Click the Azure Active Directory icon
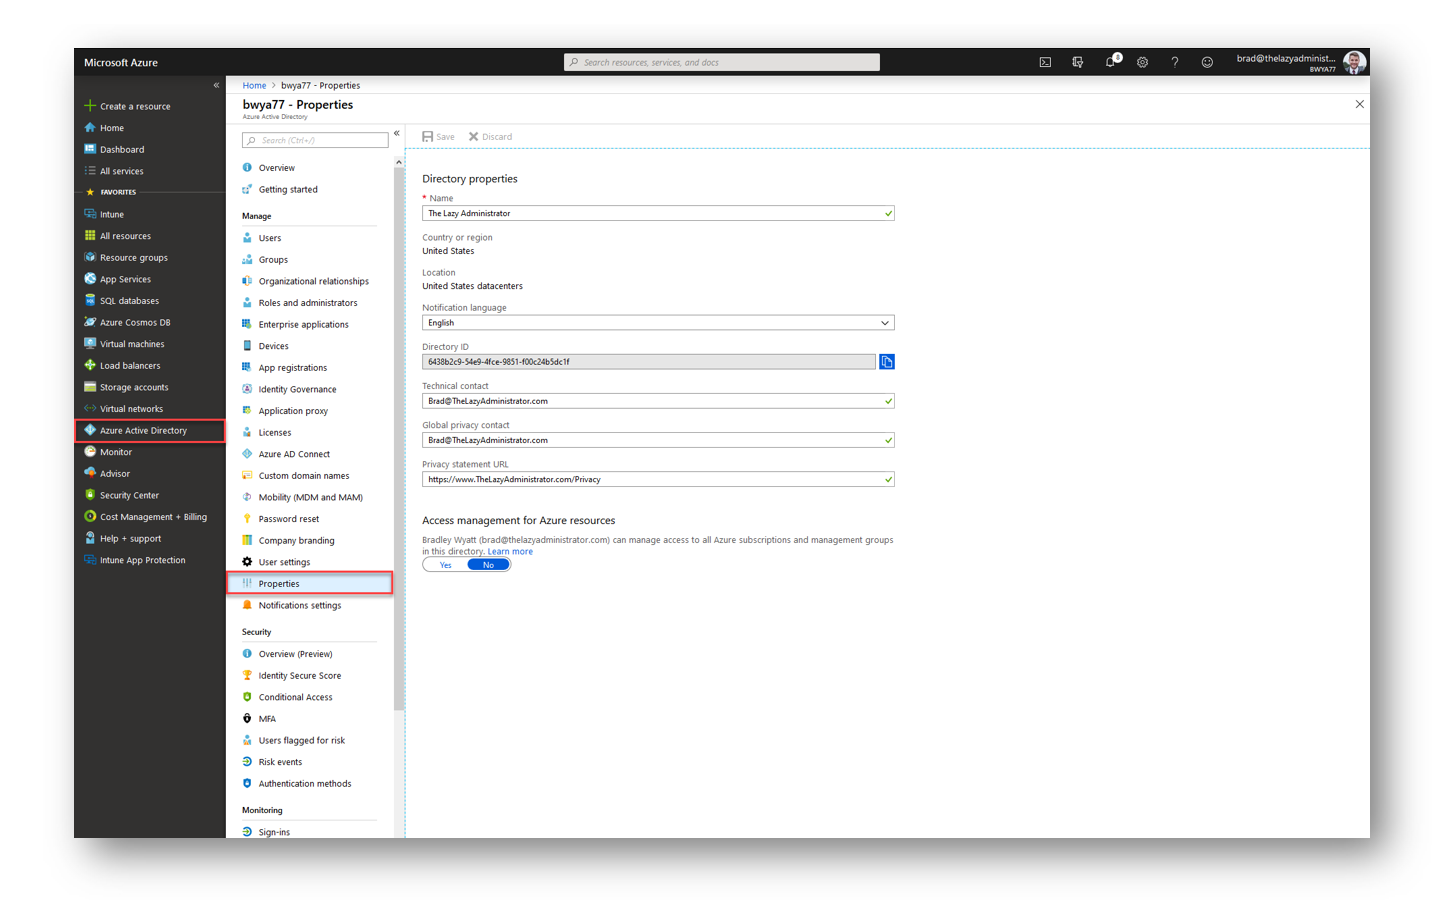This screenshot has width=1446, height=913. click(90, 430)
